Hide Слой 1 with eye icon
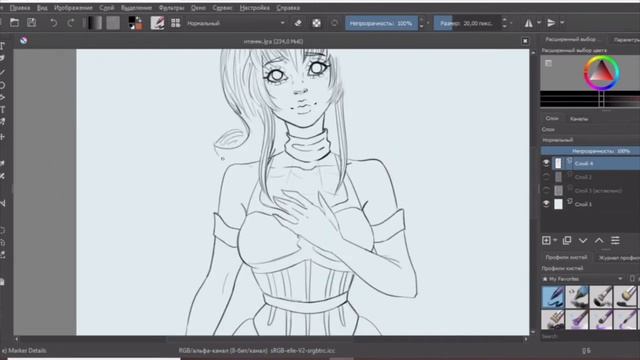The height and width of the screenshot is (360, 640). pos(546,204)
